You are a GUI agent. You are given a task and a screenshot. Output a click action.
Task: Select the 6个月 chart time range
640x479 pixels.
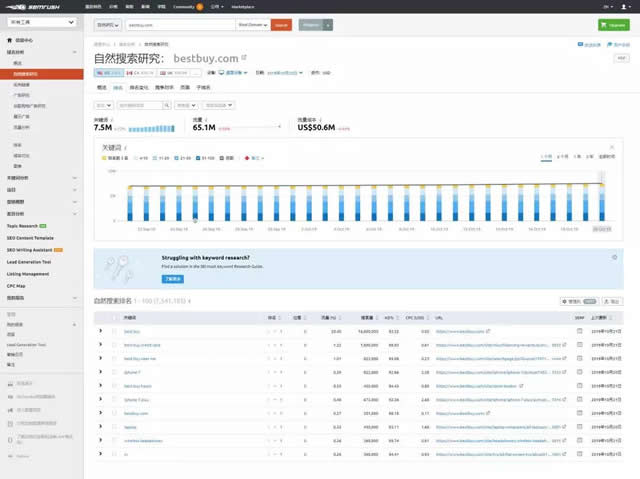(x=563, y=157)
